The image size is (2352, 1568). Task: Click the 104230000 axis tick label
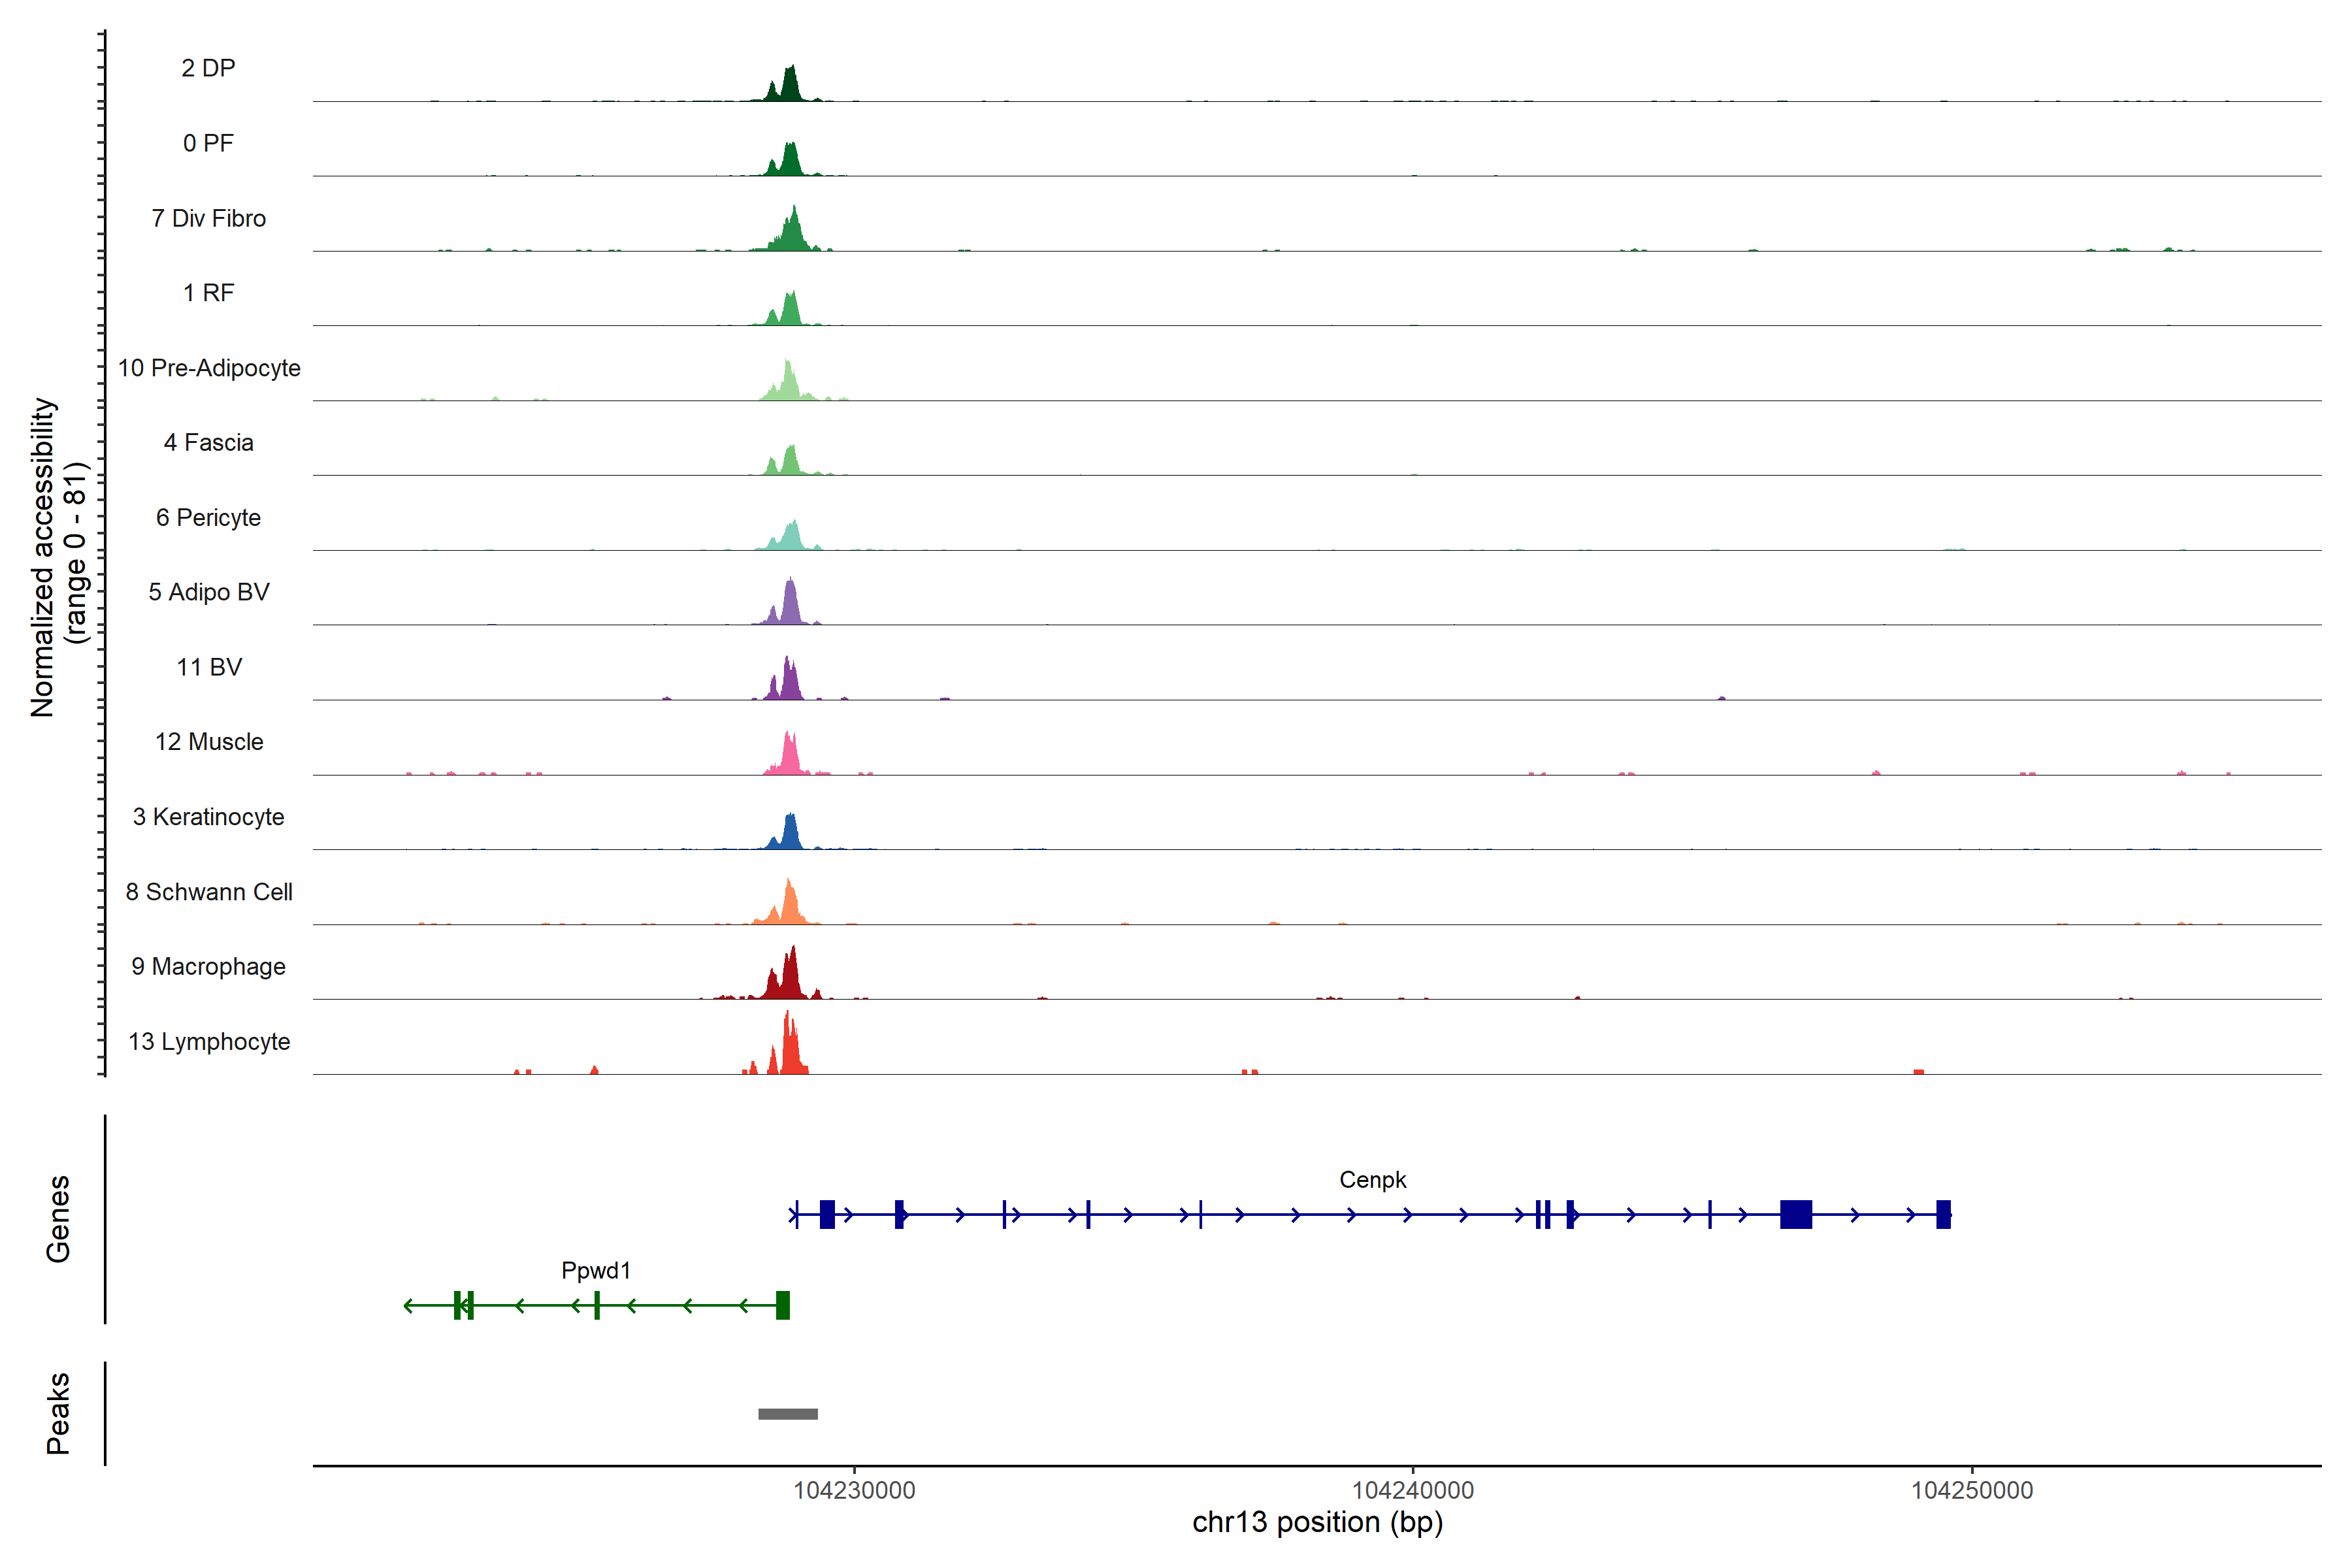[x=854, y=1490]
